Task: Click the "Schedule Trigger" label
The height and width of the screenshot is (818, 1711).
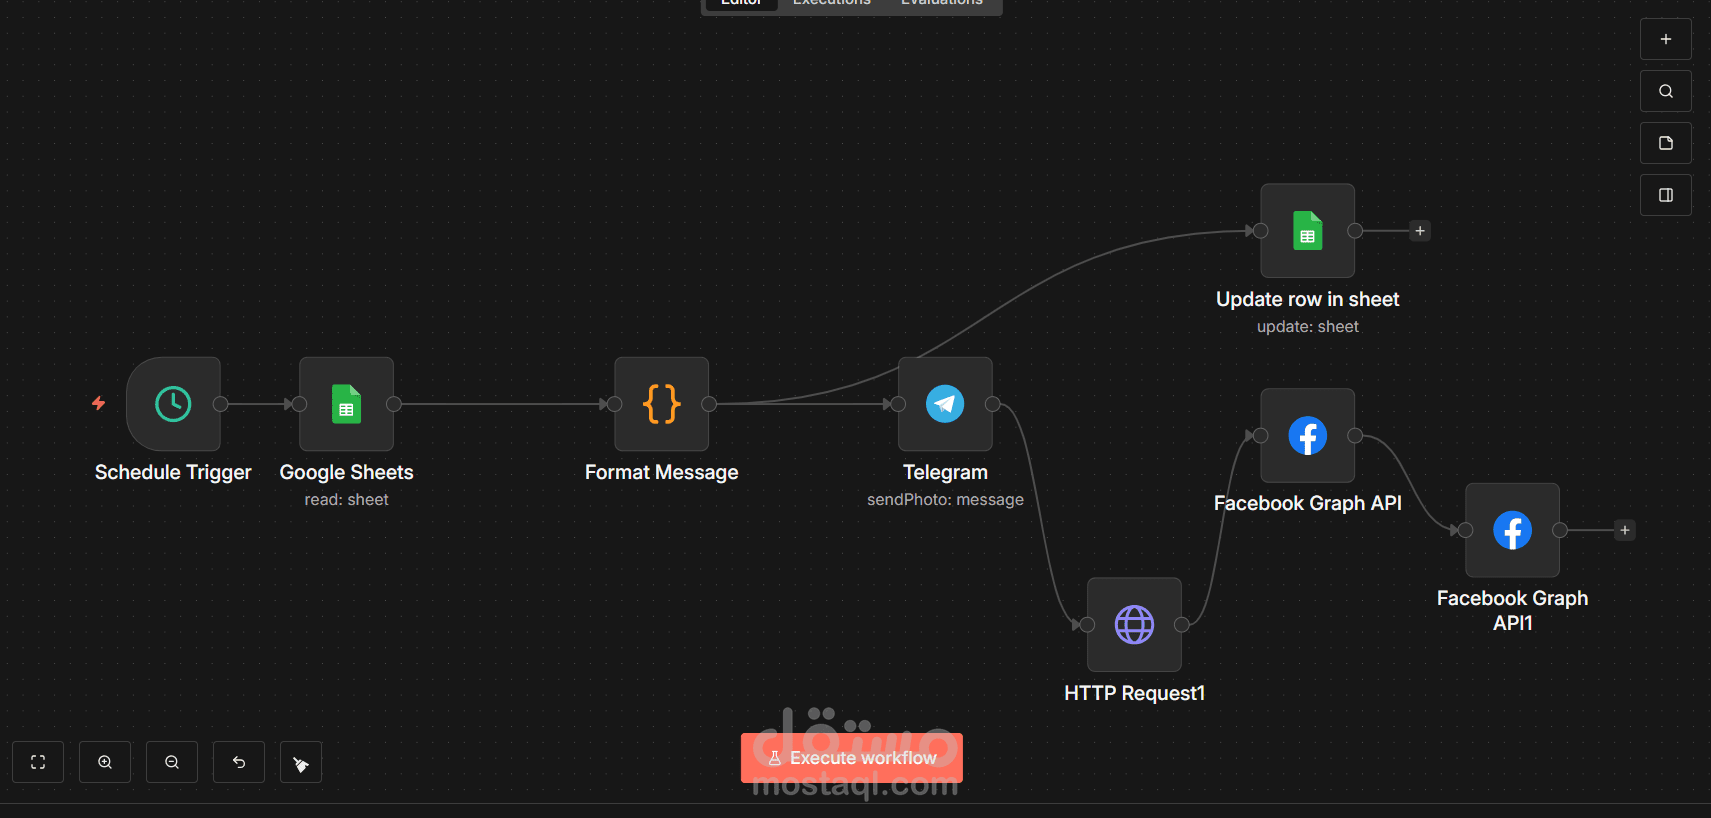Action: 173,472
